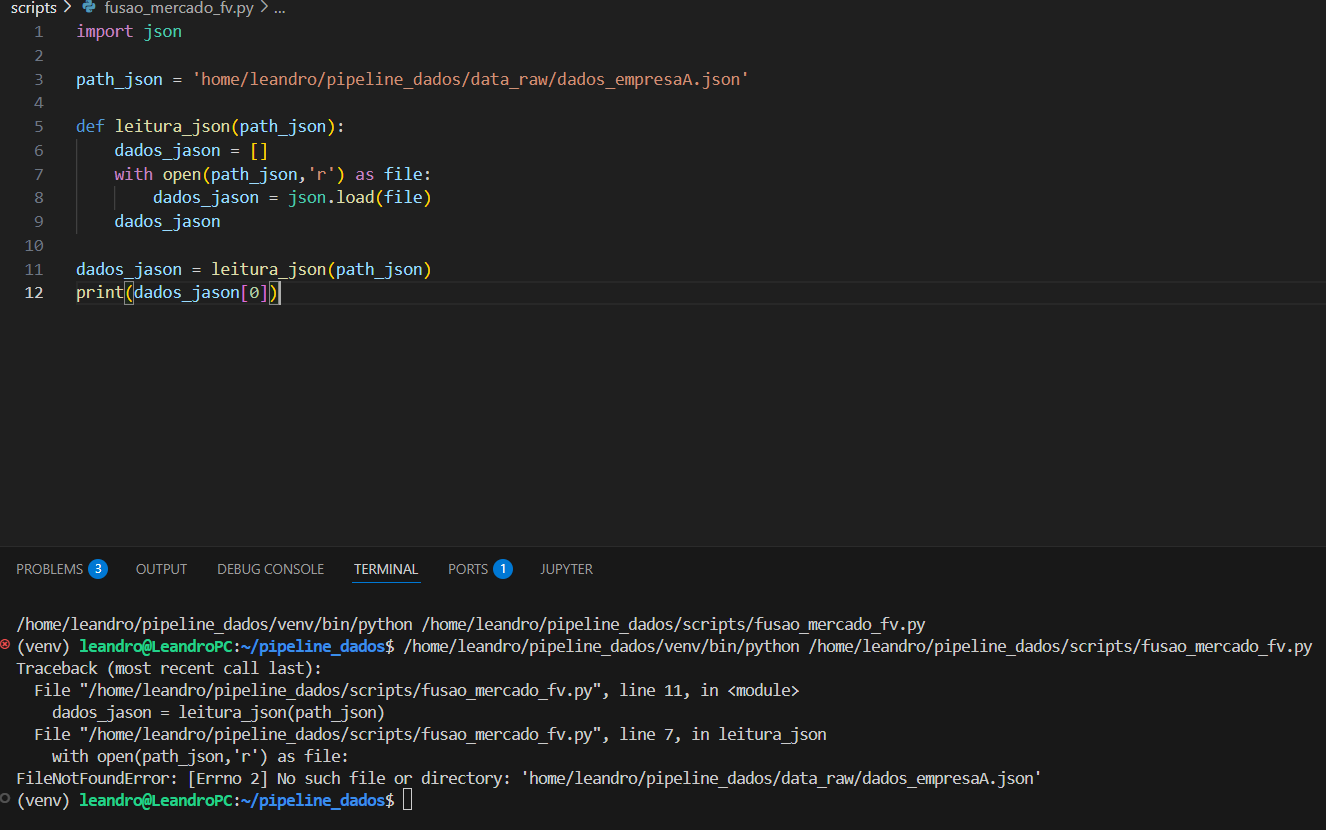Open the PORTS tab
Screen dimensions: 1326x830
coord(468,569)
